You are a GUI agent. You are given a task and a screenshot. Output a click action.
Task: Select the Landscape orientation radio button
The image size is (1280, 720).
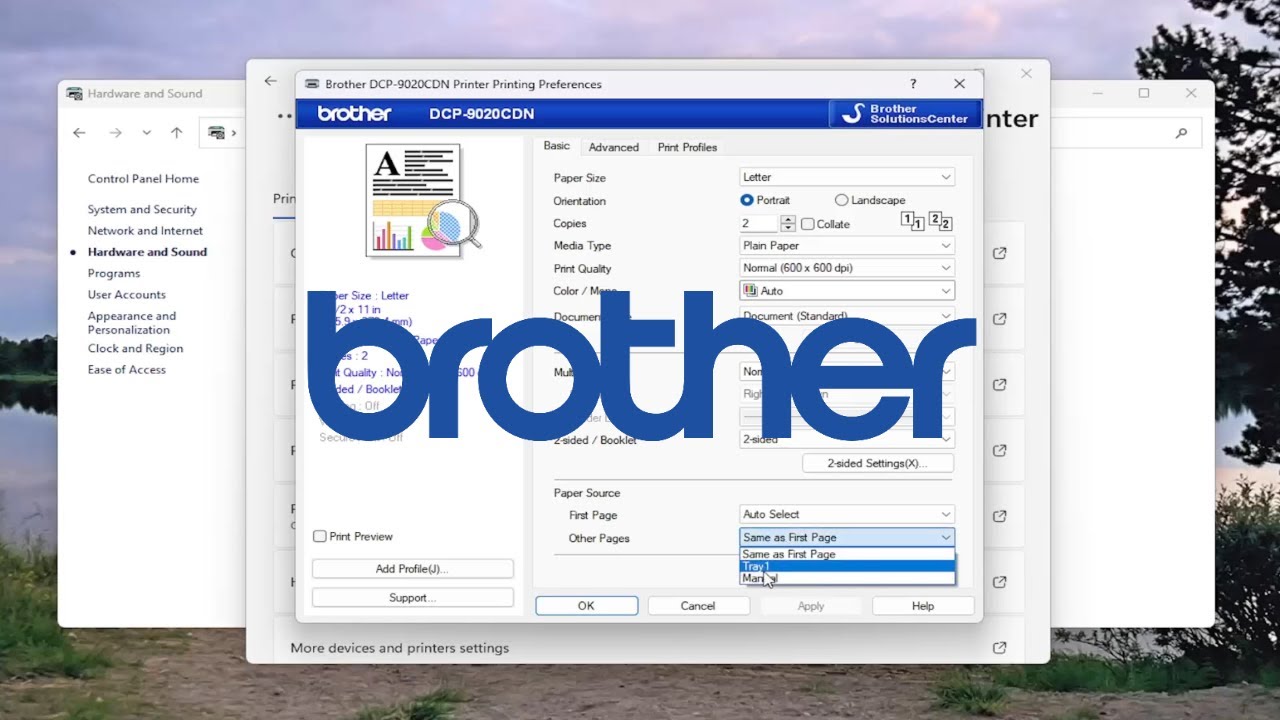(x=841, y=201)
